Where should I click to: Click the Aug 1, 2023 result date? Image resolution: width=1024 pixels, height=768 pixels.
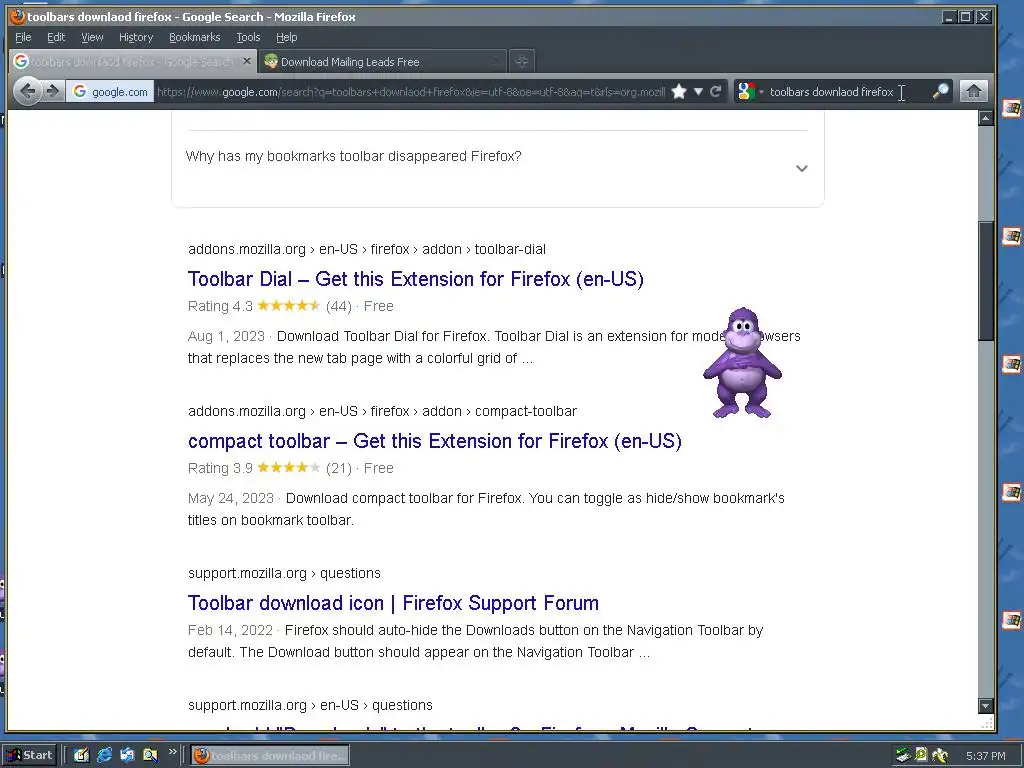pyautogui.click(x=226, y=336)
